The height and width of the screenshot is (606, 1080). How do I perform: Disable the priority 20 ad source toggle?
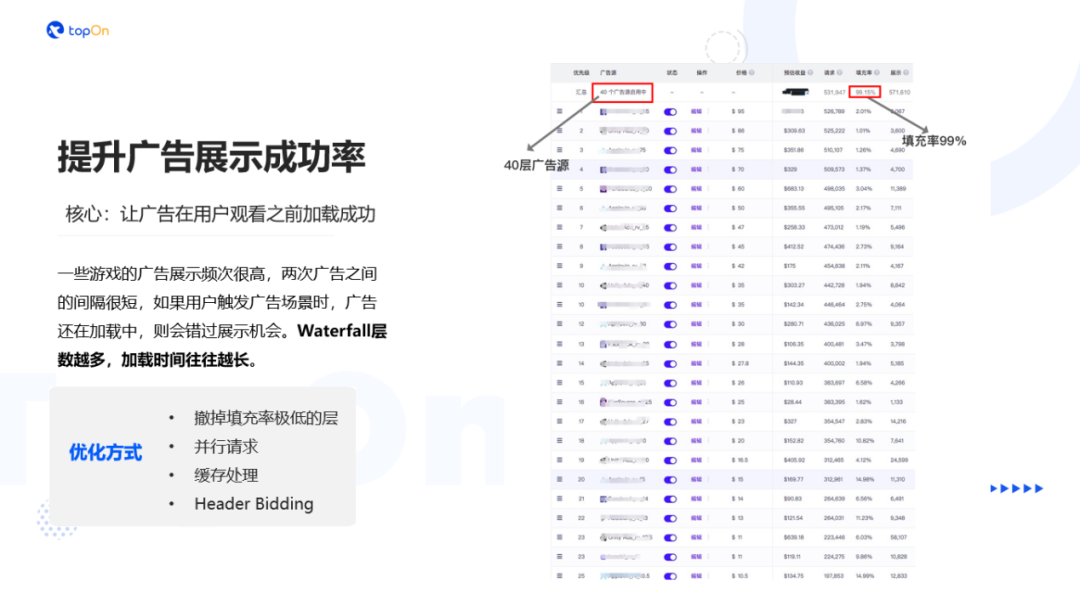coord(670,479)
